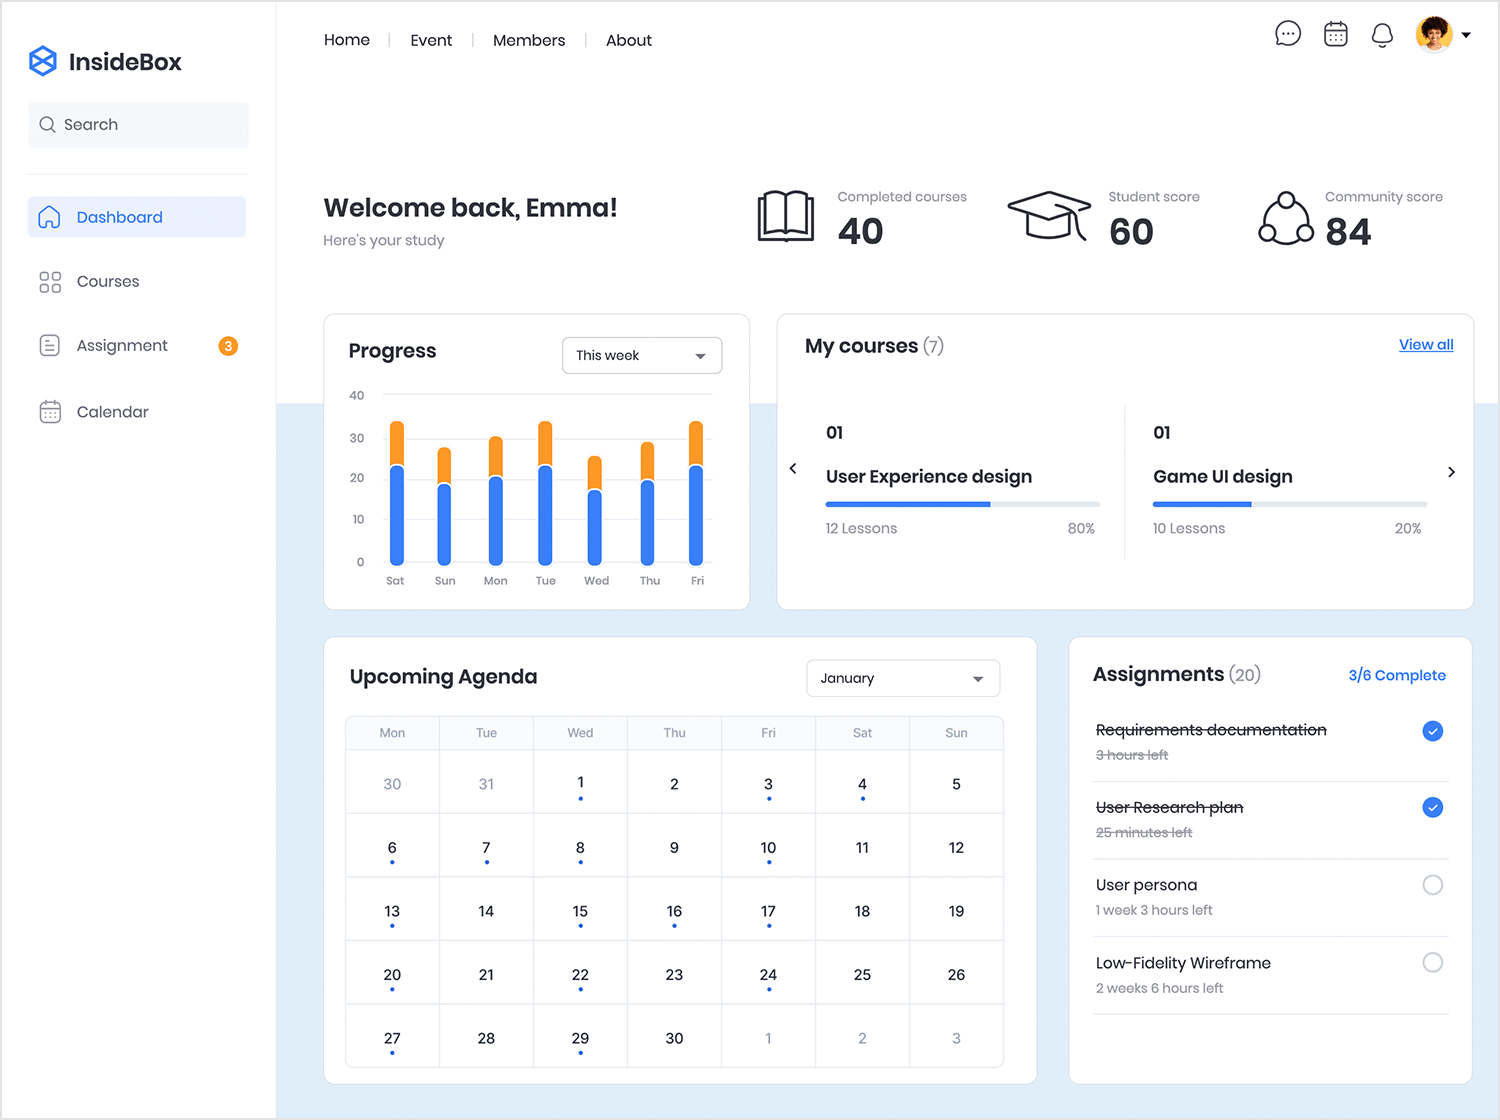Click Game UI design progress bar
This screenshot has height=1120, width=1500.
pyautogui.click(x=1290, y=505)
